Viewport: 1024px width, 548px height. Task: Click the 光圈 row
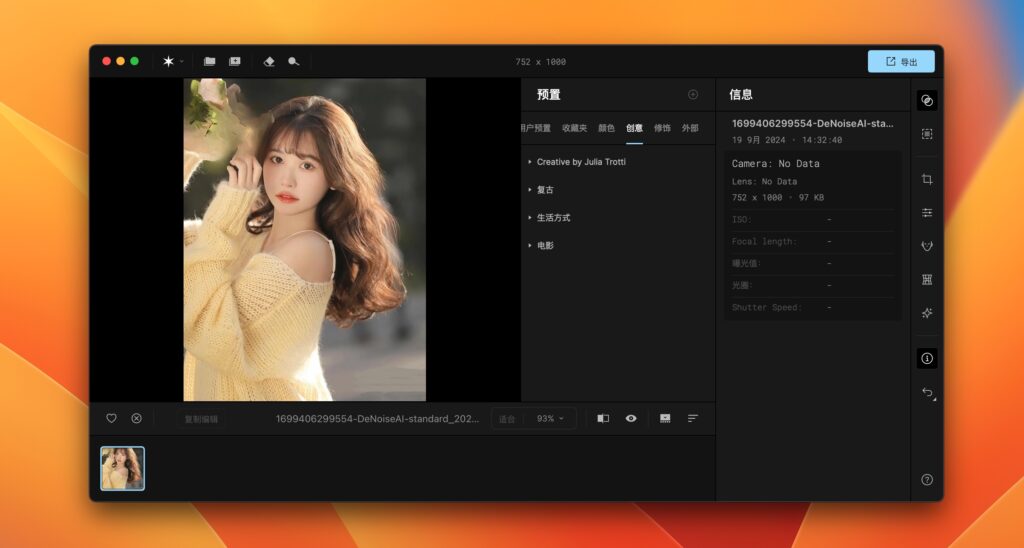(812, 285)
